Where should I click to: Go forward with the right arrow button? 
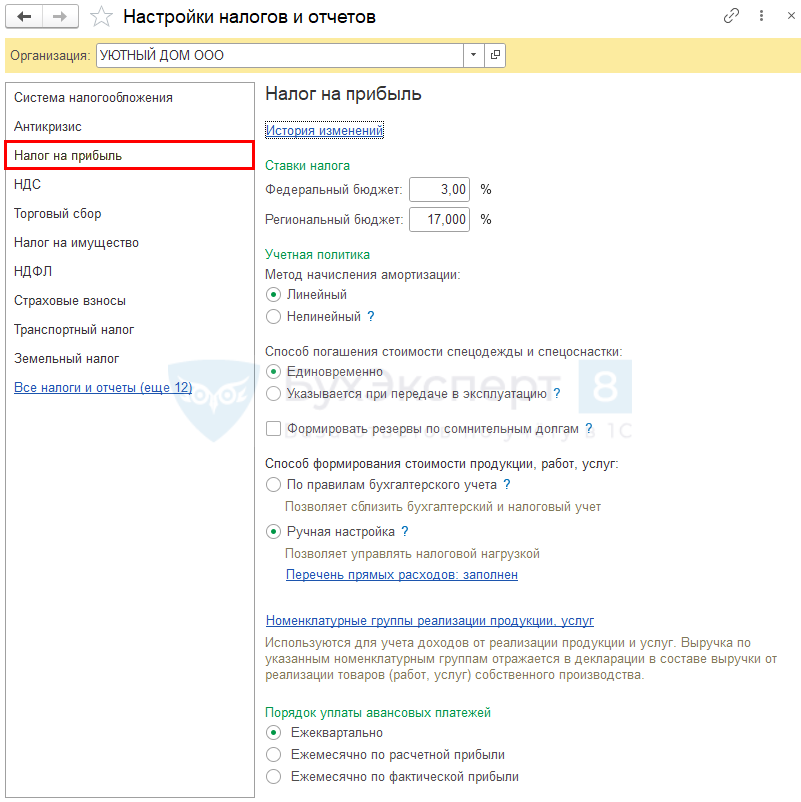tap(60, 17)
